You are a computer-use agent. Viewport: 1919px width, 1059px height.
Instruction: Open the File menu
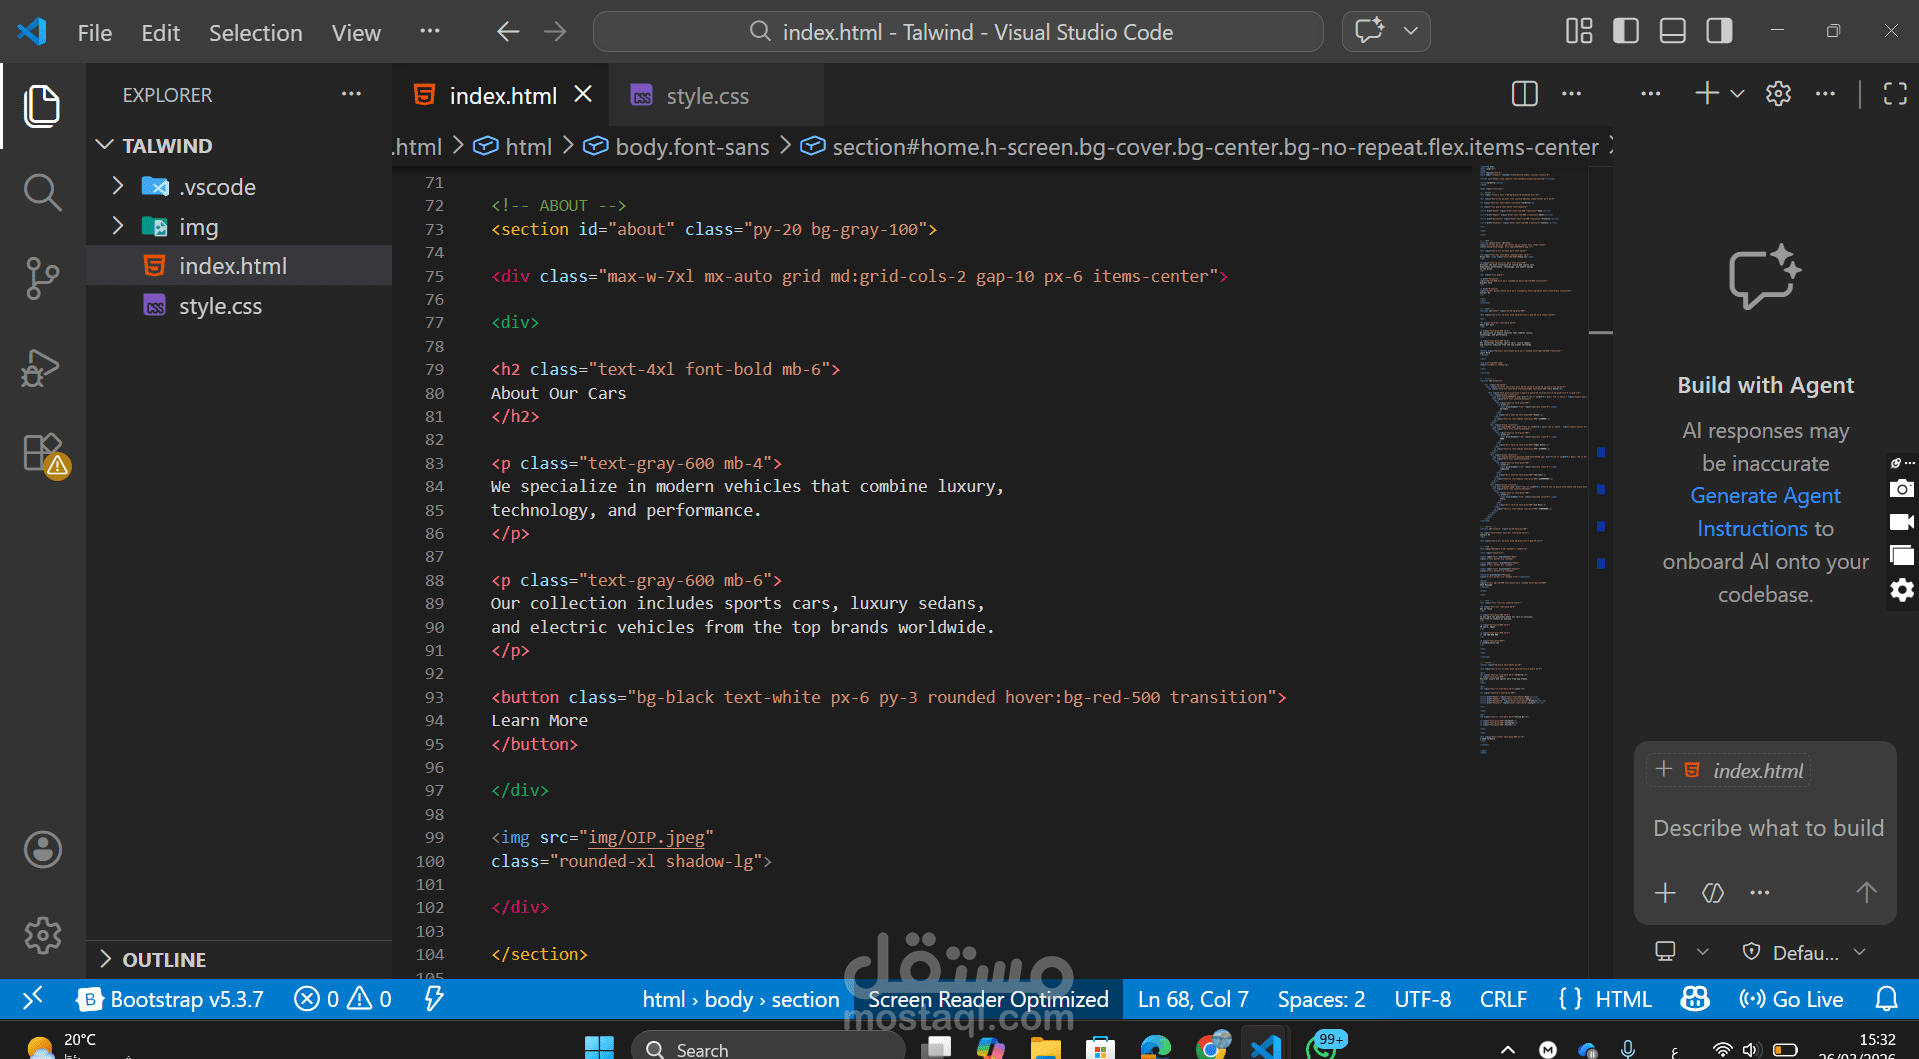[95, 33]
